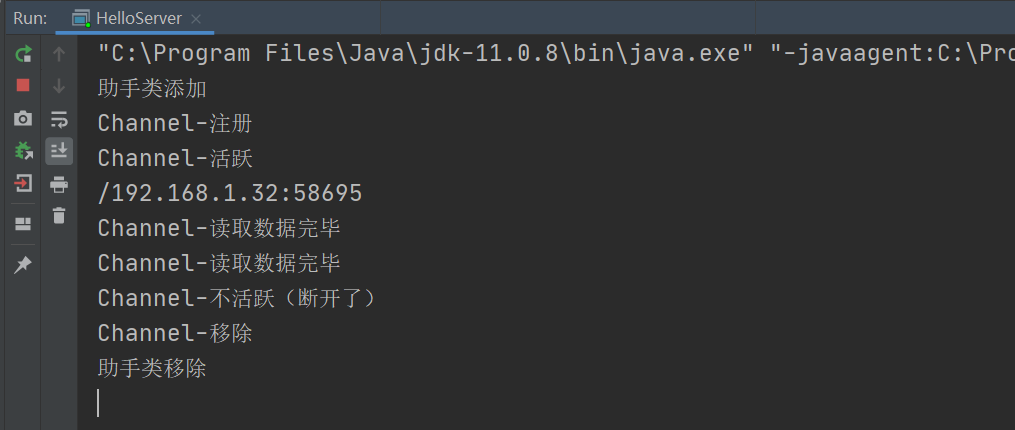This screenshot has height=430, width=1015.
Task: Click the Exit icon with red arrow
Action: (x=22, y=184)
